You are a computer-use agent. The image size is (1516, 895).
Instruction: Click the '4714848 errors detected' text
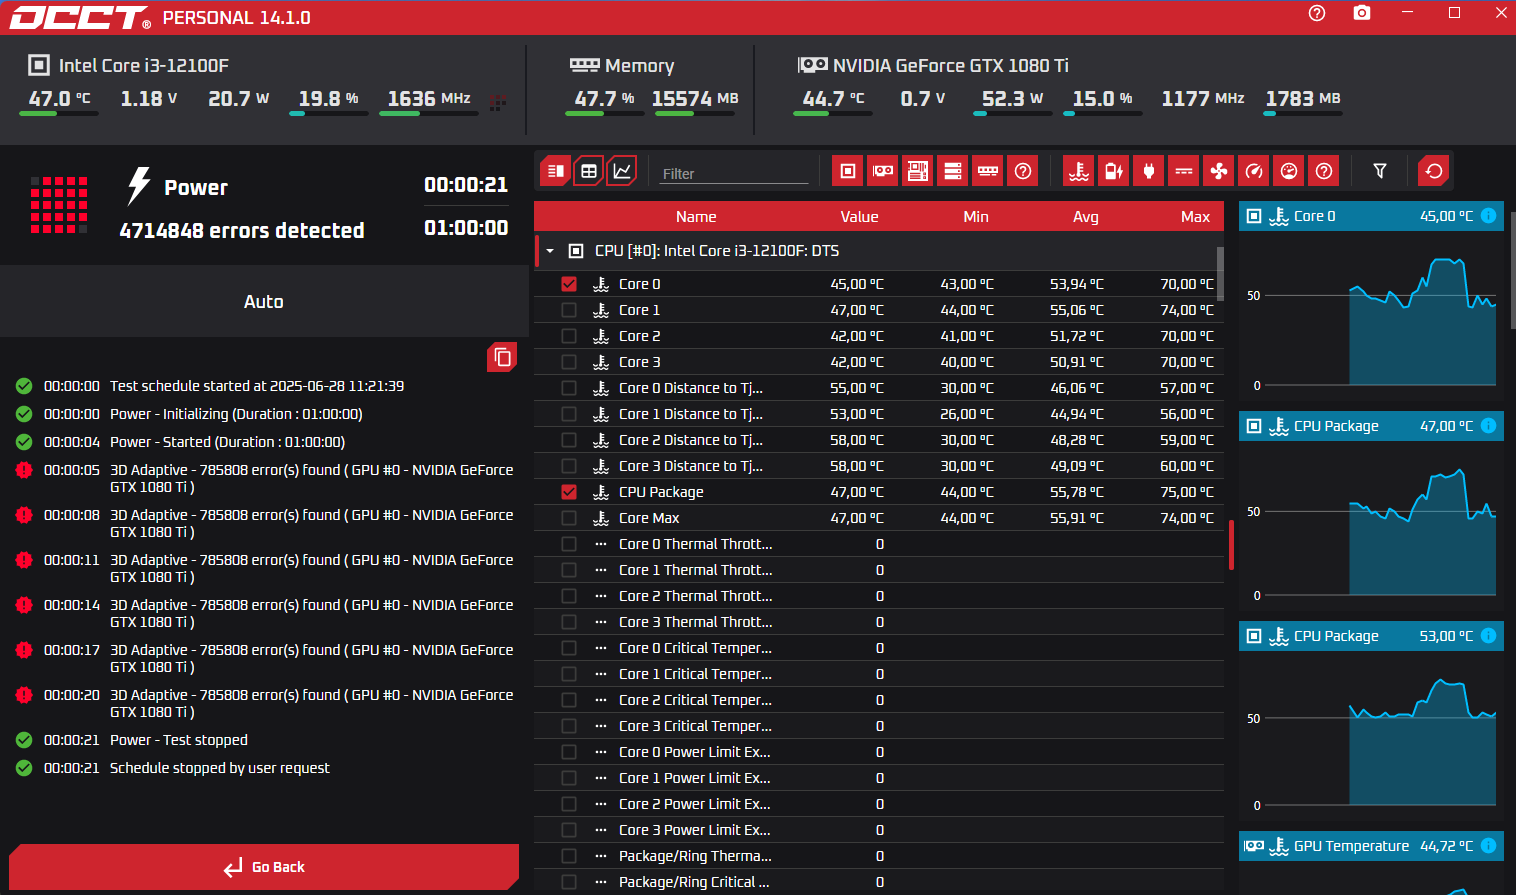tap(242, 230)
